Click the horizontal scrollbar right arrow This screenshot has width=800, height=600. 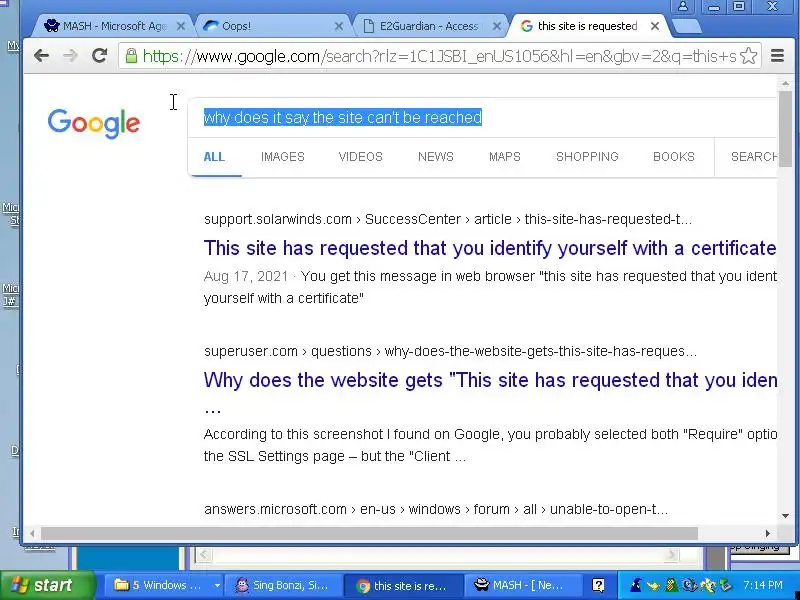[x=767, y=533]
